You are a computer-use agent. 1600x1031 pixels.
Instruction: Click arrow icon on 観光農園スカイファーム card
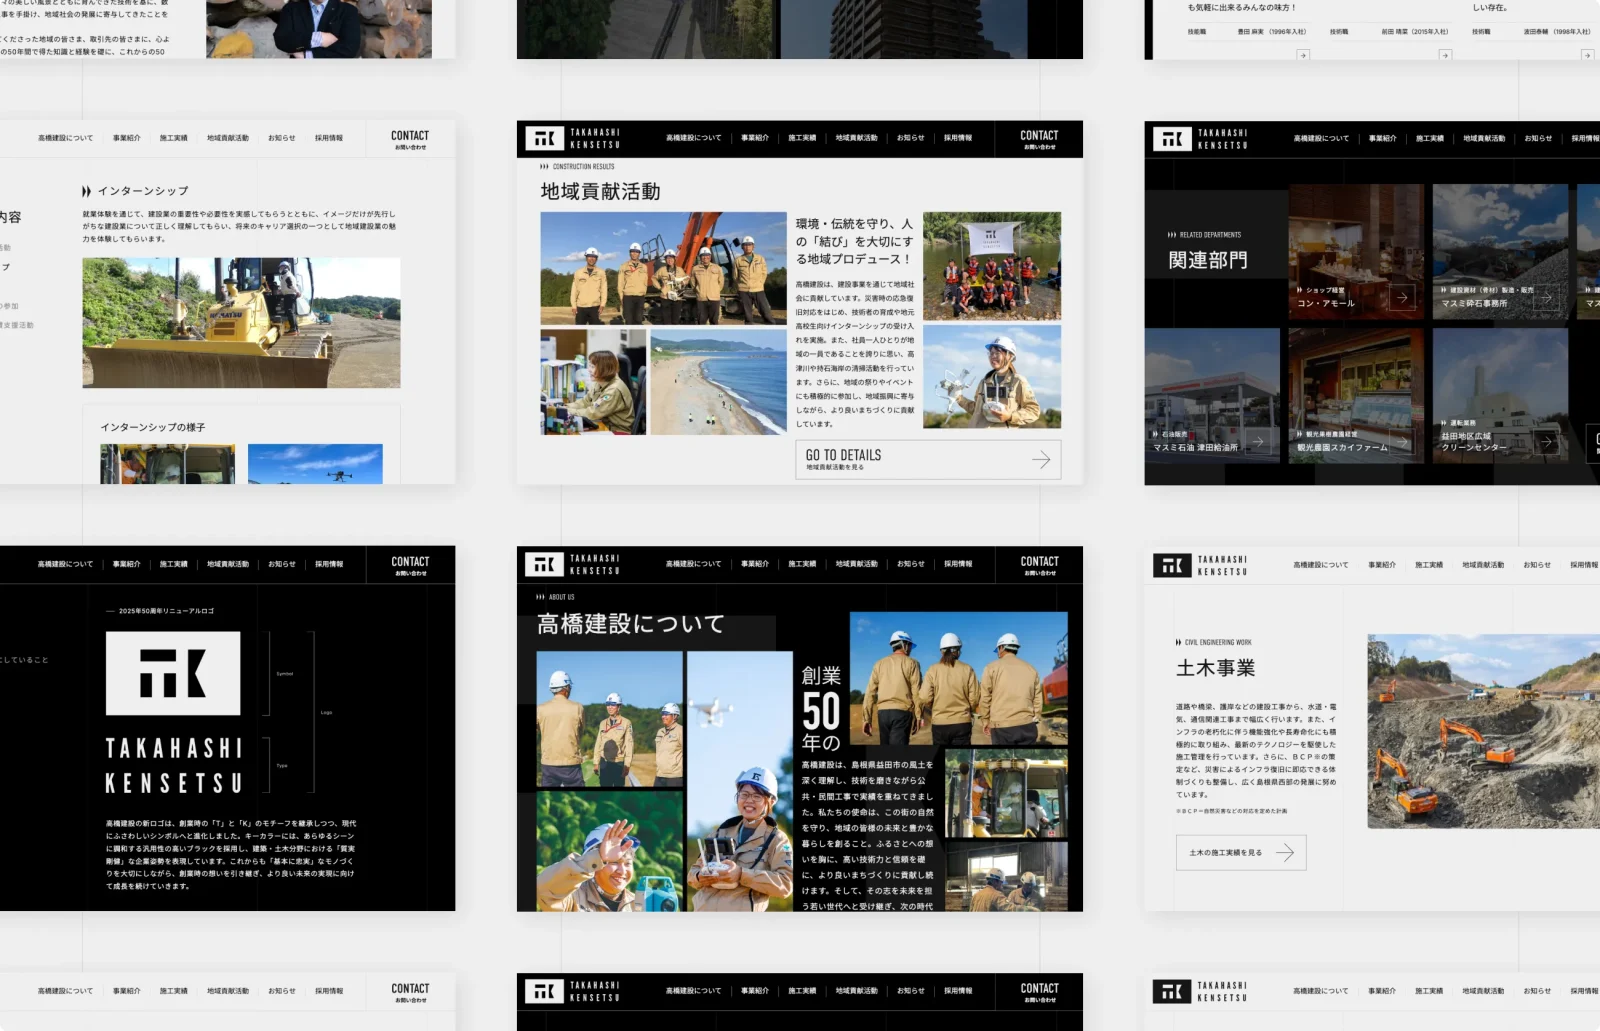coord(1402,441)
